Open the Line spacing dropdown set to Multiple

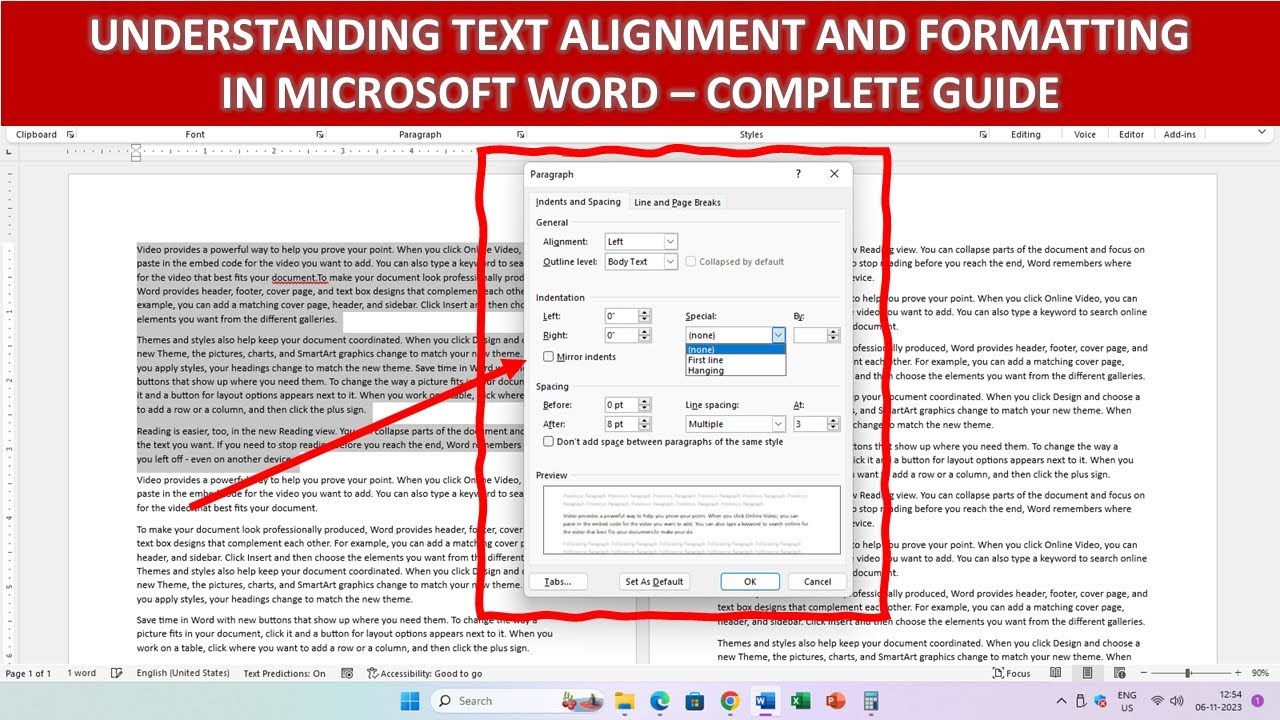tap(735, 424)
